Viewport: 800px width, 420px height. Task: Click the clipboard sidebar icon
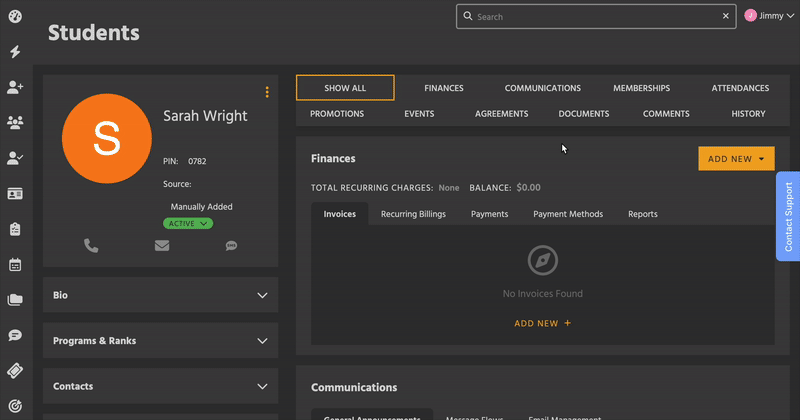coord(15,229)
